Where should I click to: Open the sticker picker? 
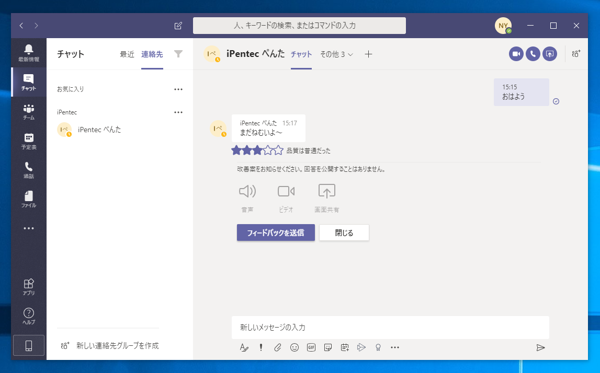click(328, 347)
